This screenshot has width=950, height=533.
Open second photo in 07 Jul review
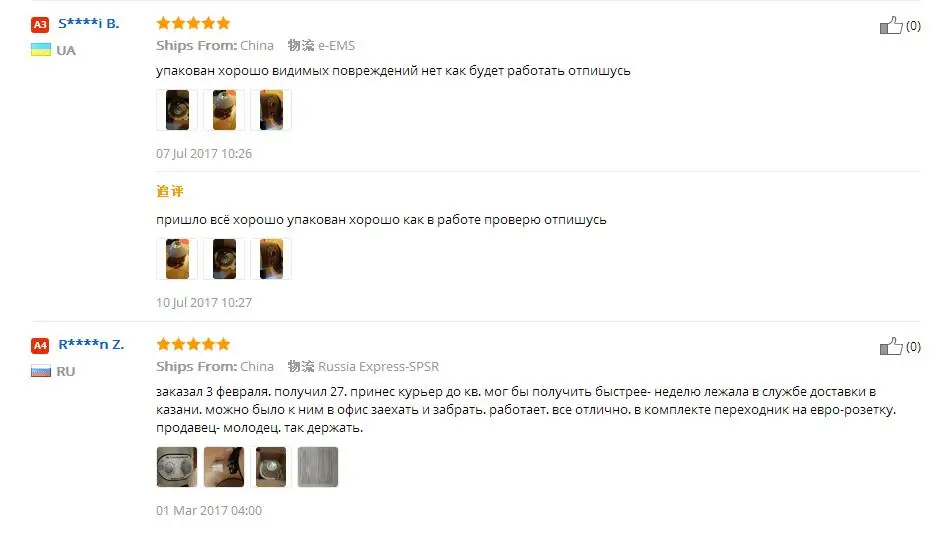tap(224, 110)
